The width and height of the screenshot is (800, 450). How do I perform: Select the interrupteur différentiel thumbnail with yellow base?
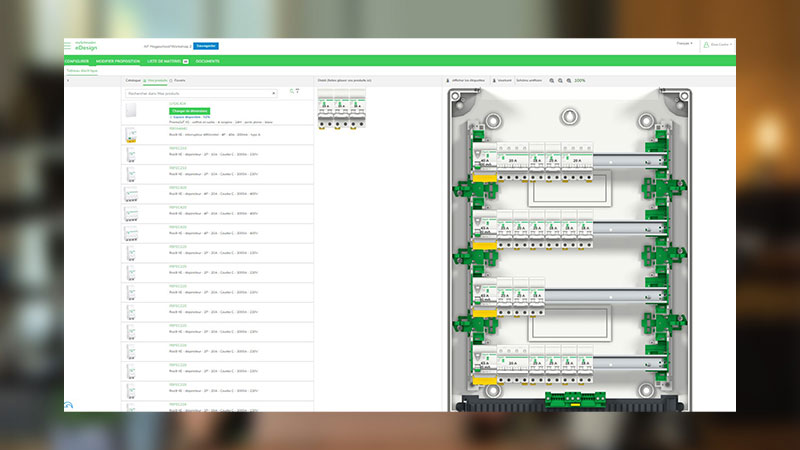coord(131,135)
